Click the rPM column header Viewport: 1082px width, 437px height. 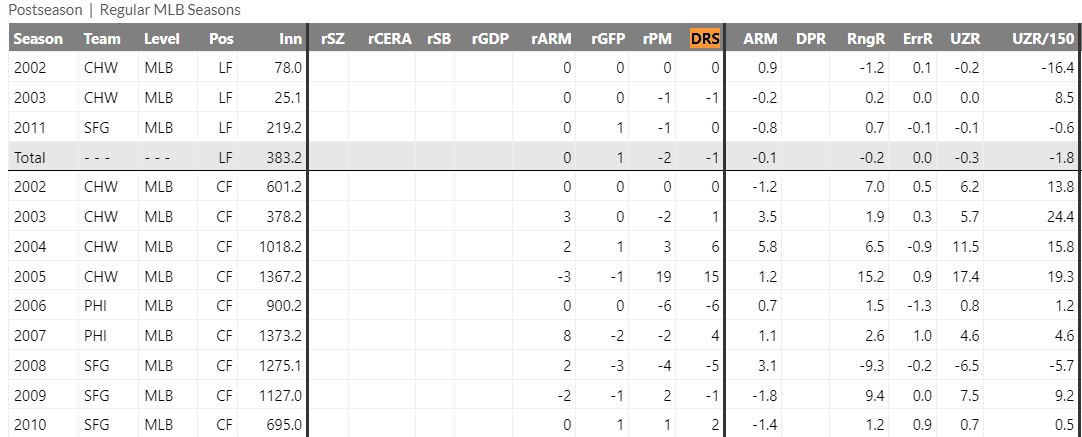657,39
